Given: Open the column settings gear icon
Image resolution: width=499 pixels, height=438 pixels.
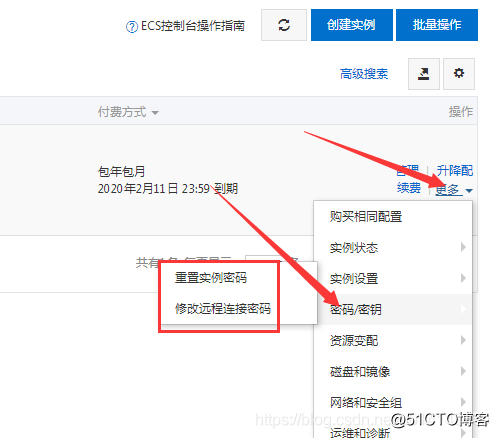Looking at the screenshot, I should [x=459, y=74].
